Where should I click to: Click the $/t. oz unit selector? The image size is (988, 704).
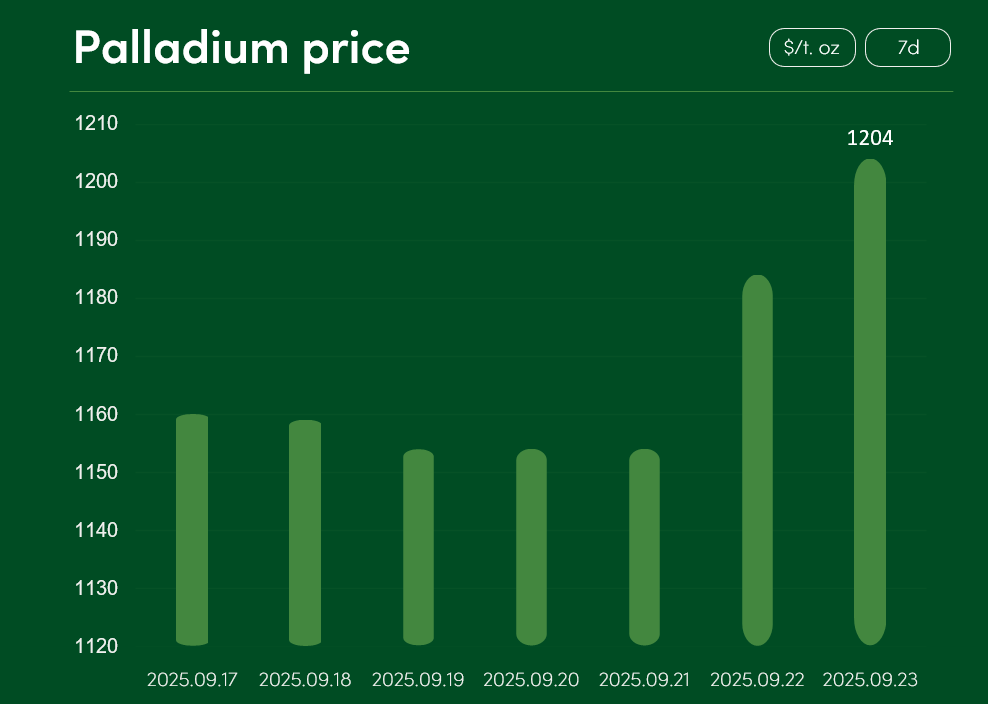point(812,48)
